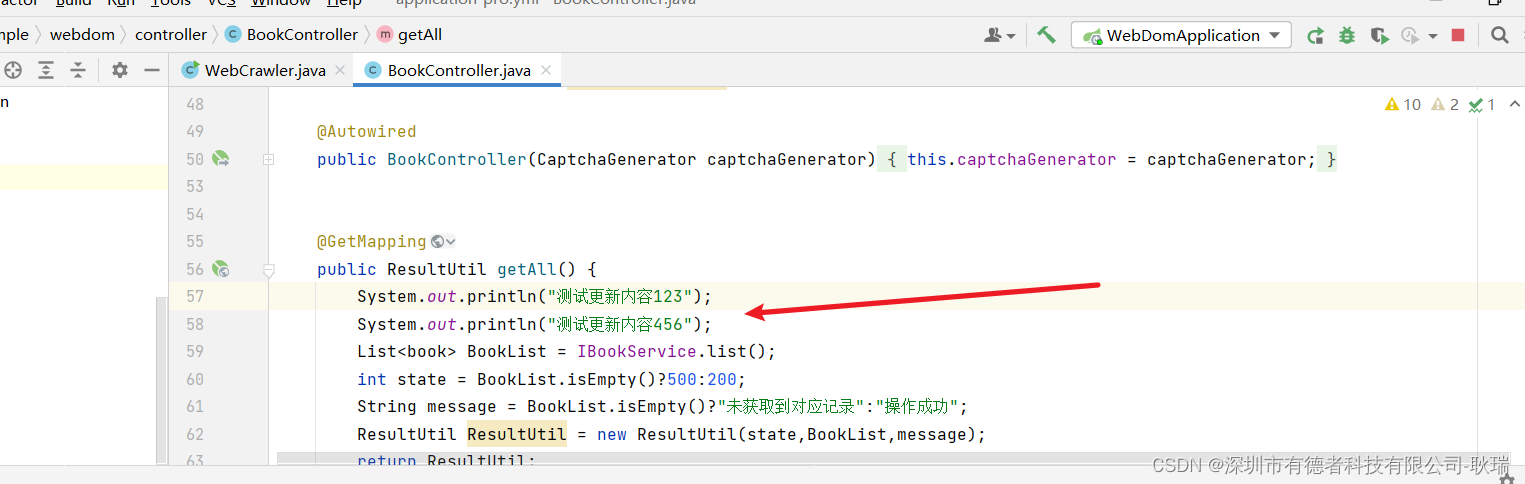Viewport: 1525px width, 484px height.
Task: Stop the application with the red square
Action: click(1458, 35)
